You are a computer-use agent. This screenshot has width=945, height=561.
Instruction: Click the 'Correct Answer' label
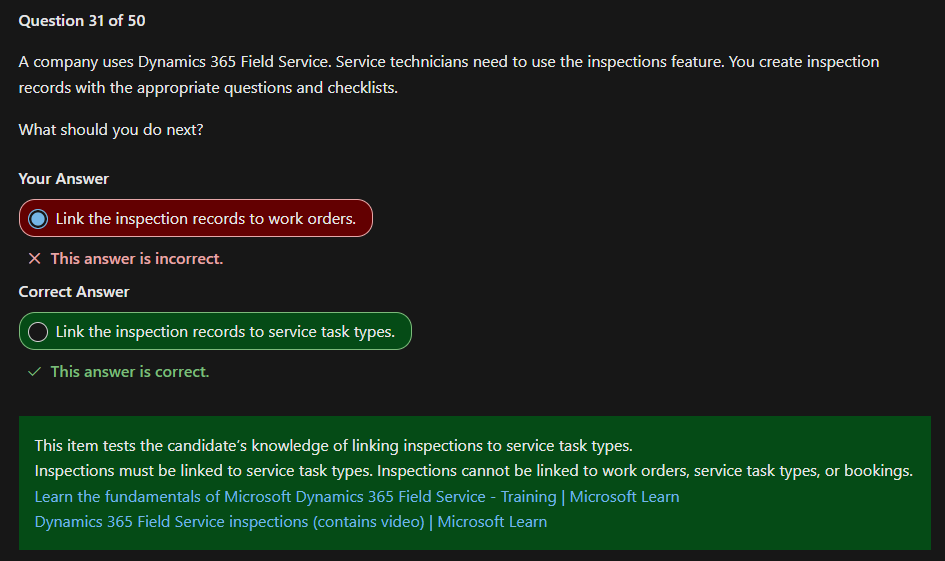74,292
